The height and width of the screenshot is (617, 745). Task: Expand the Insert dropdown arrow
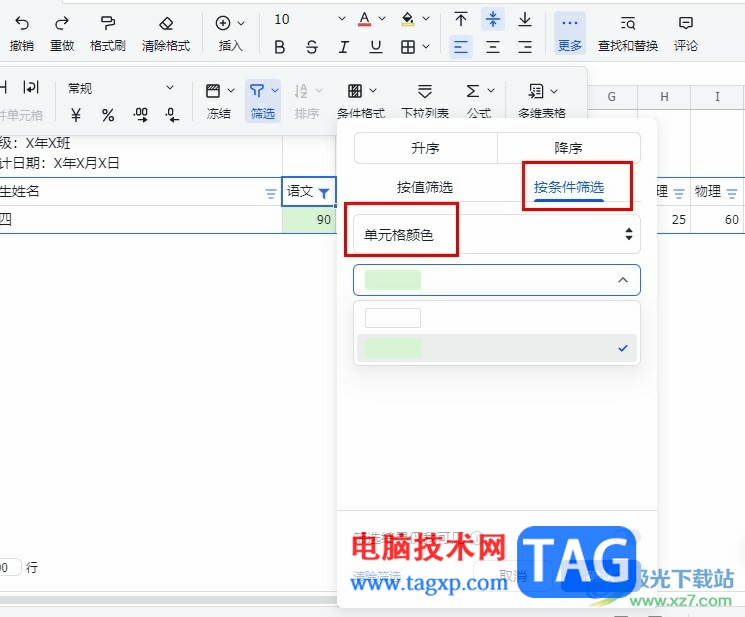tap(241, 23)
